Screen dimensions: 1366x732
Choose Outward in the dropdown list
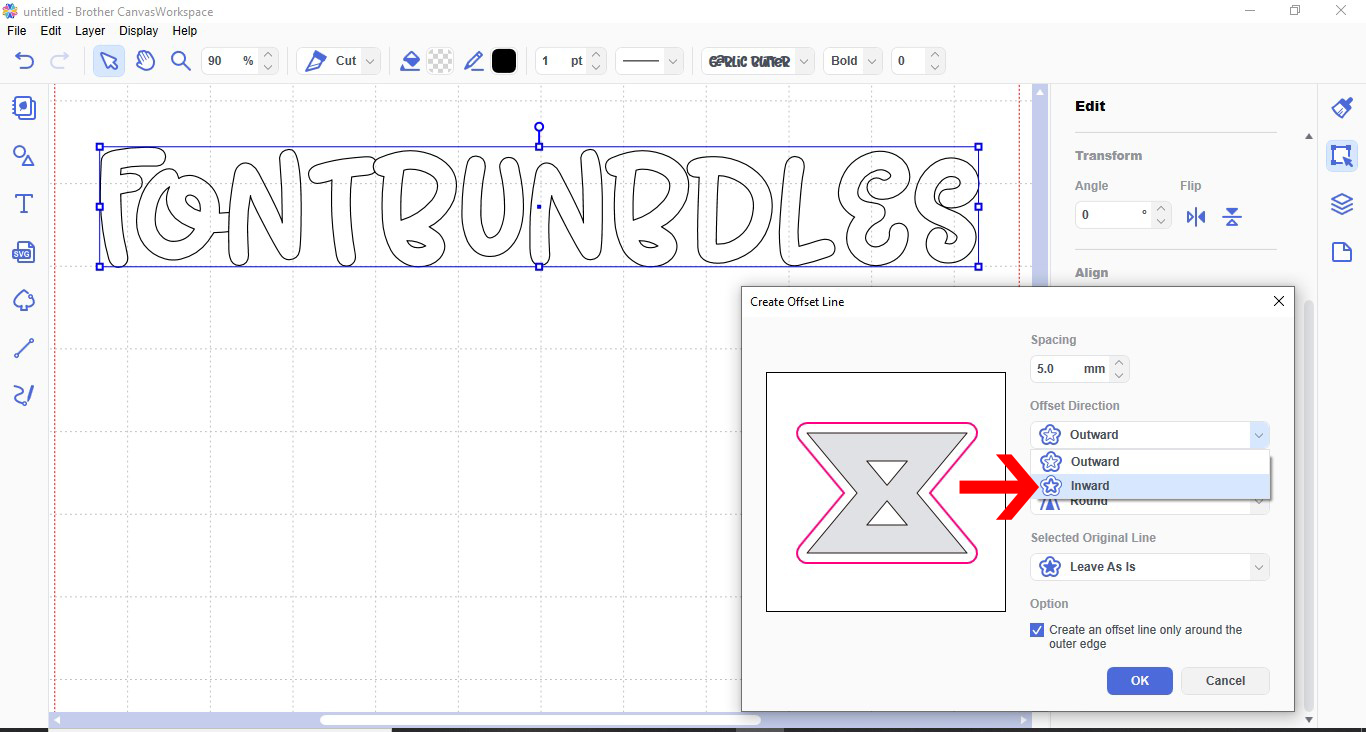click(x=1150, y=462)
